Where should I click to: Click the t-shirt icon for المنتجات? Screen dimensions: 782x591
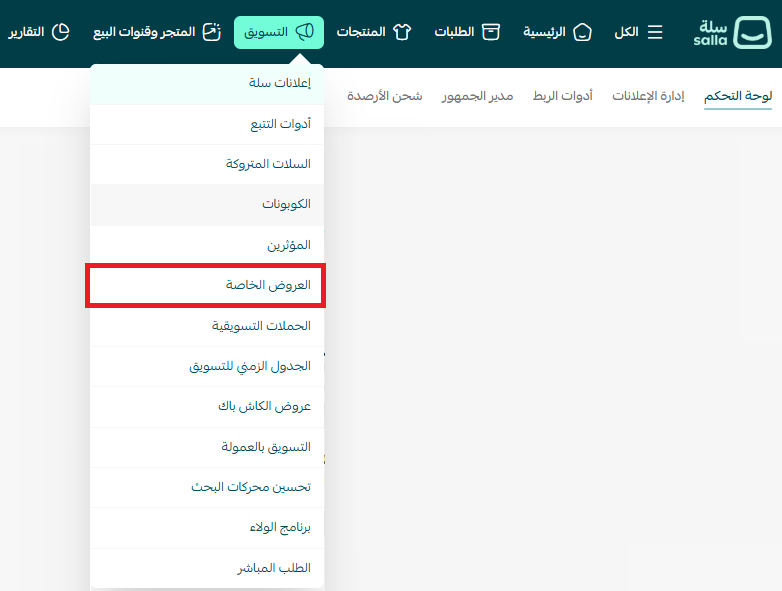click(402, 32)
